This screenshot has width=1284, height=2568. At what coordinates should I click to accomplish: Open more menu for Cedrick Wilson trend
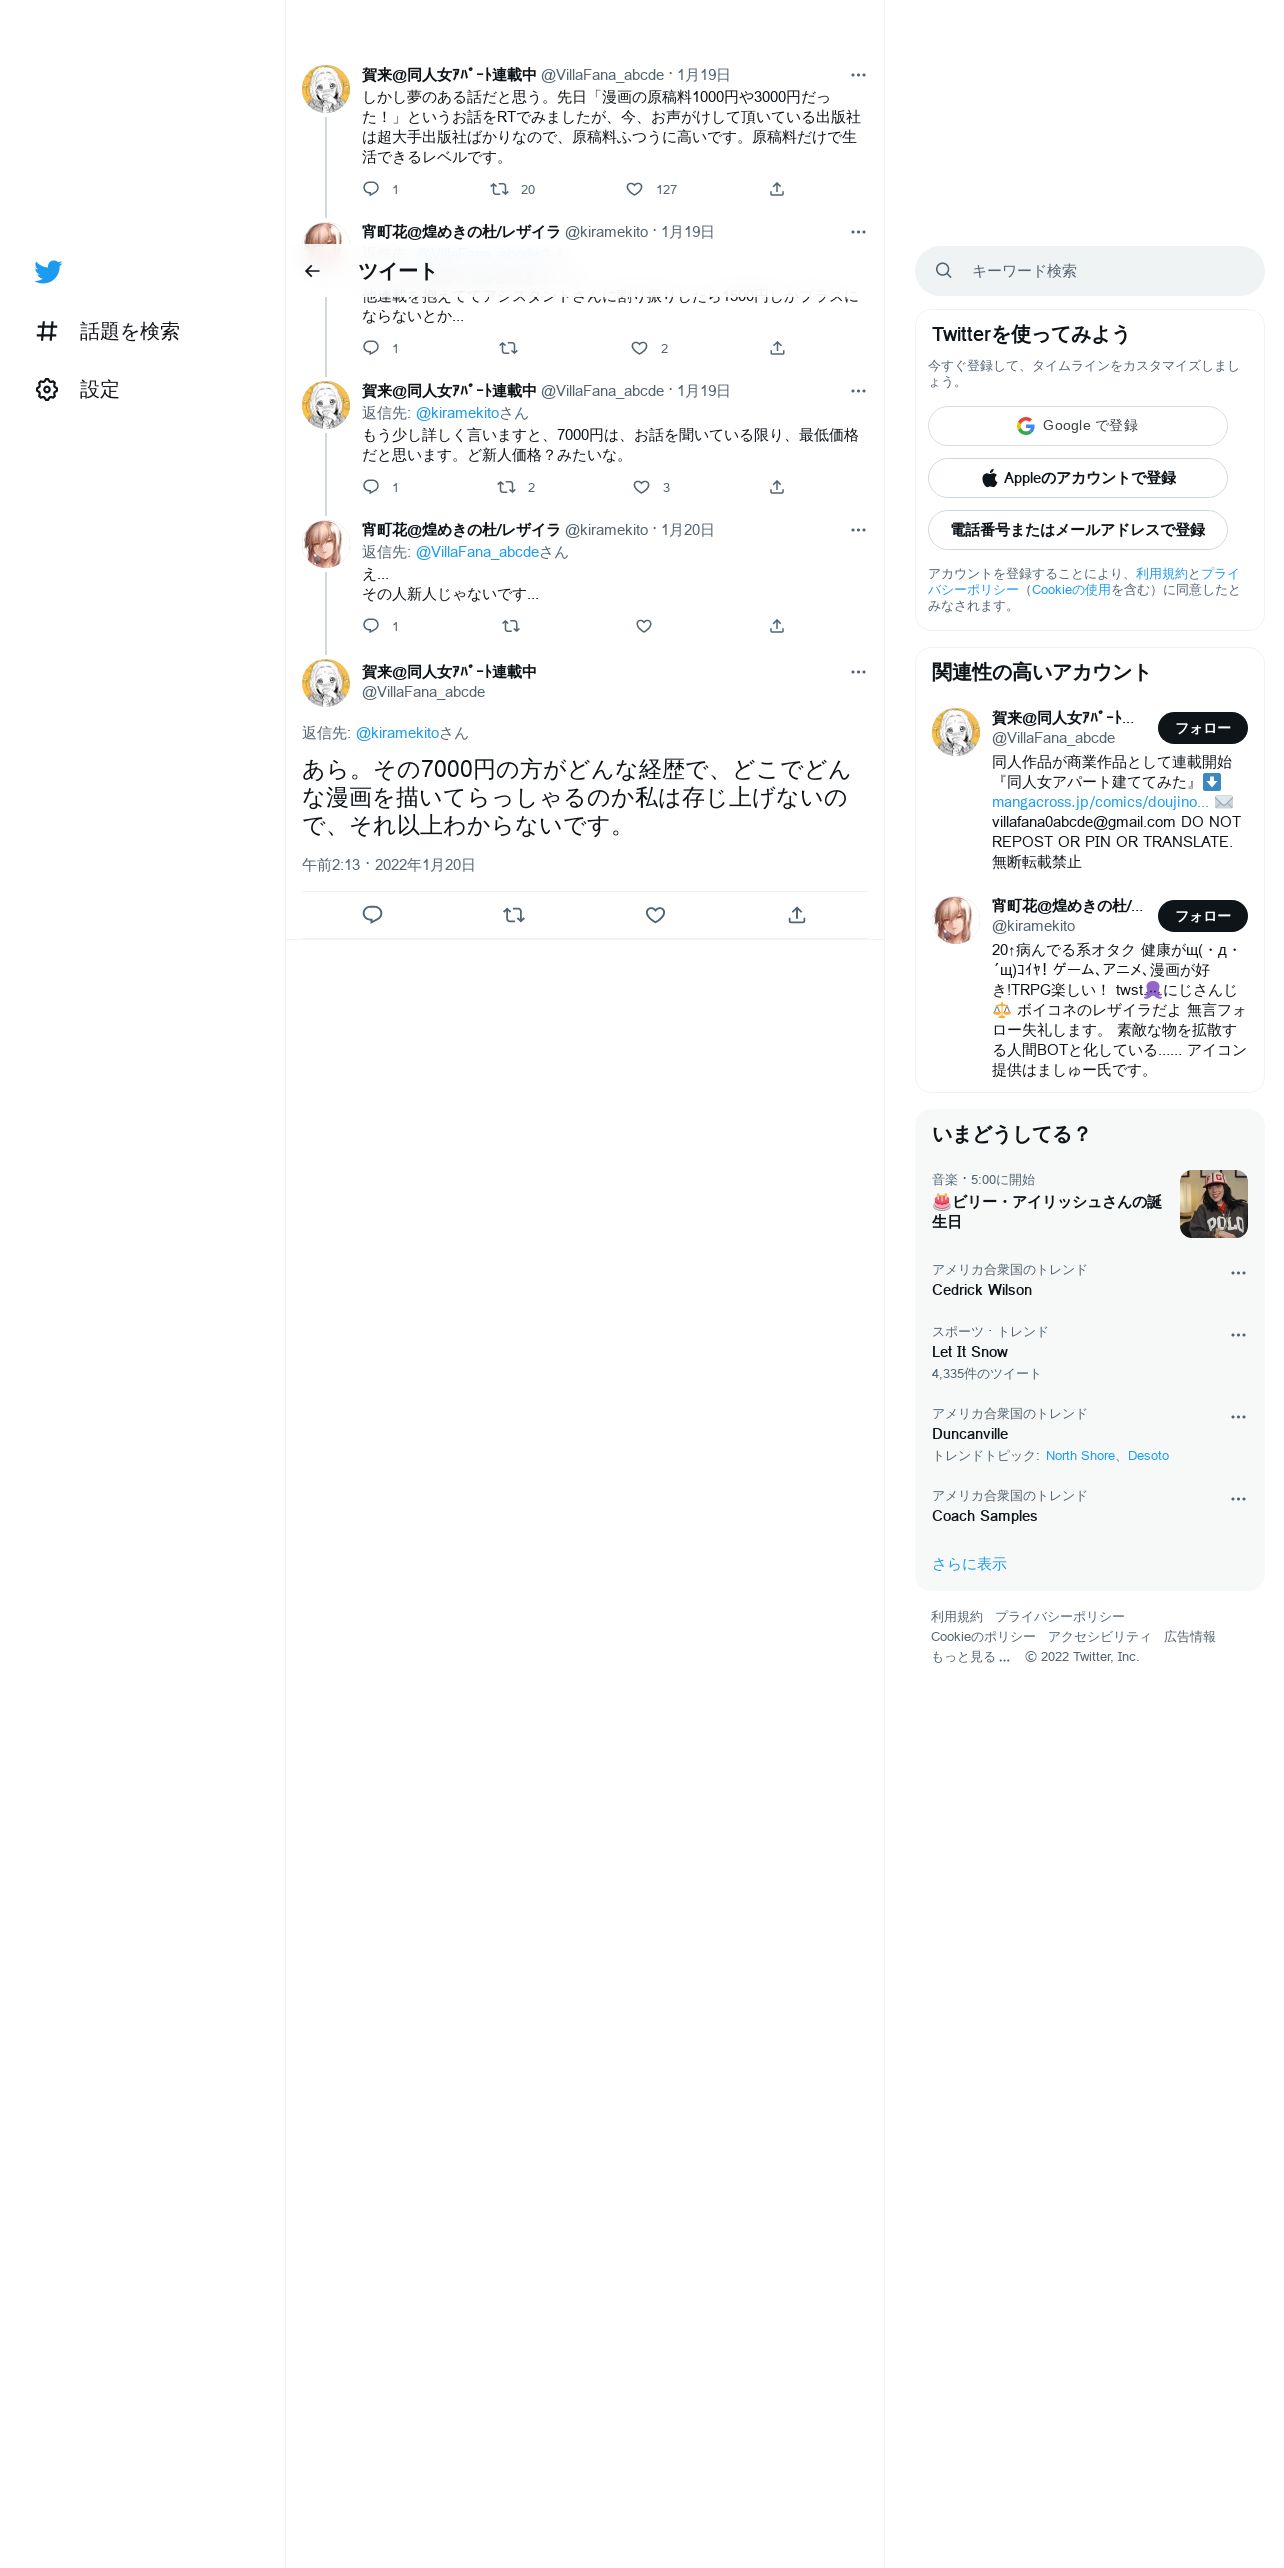(x=1238, y=1273)
